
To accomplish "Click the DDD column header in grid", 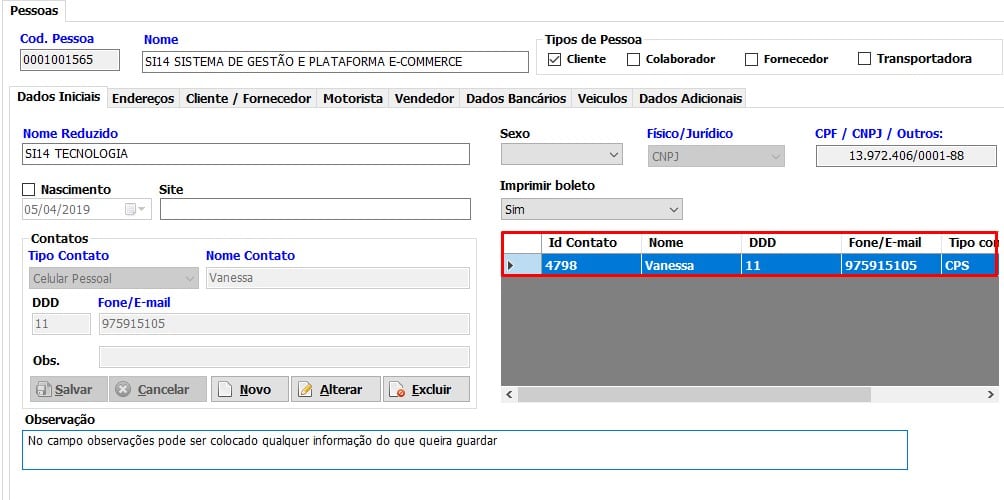I will pyautogui.click(x=791, y=243).
